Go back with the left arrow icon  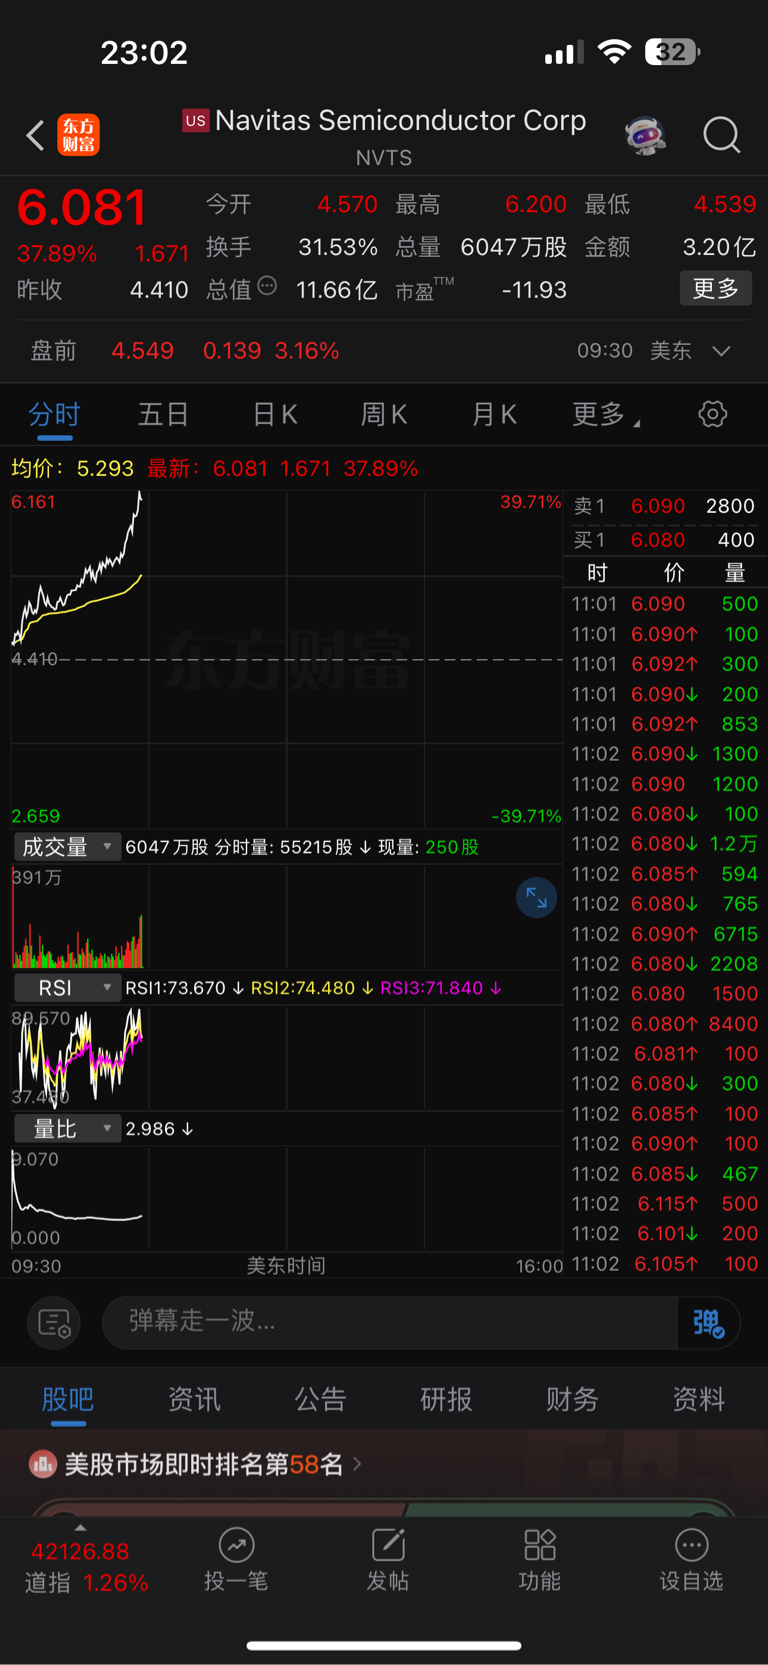(x=35, y=135)
